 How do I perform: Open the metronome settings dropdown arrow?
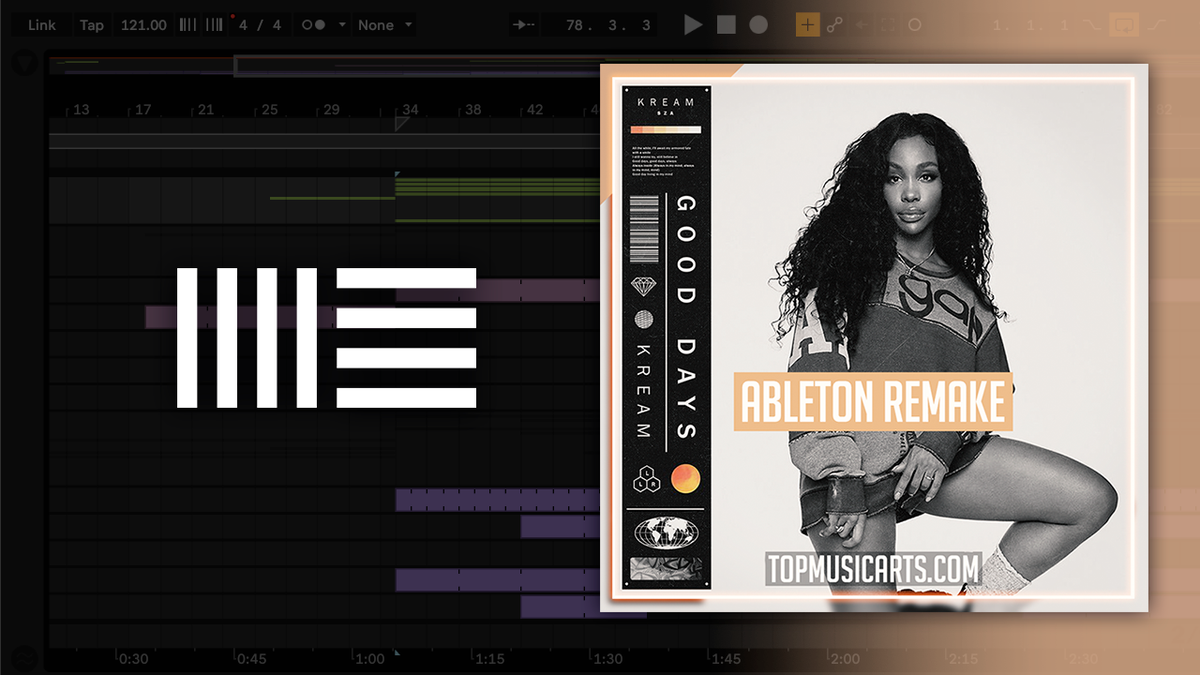342,25
